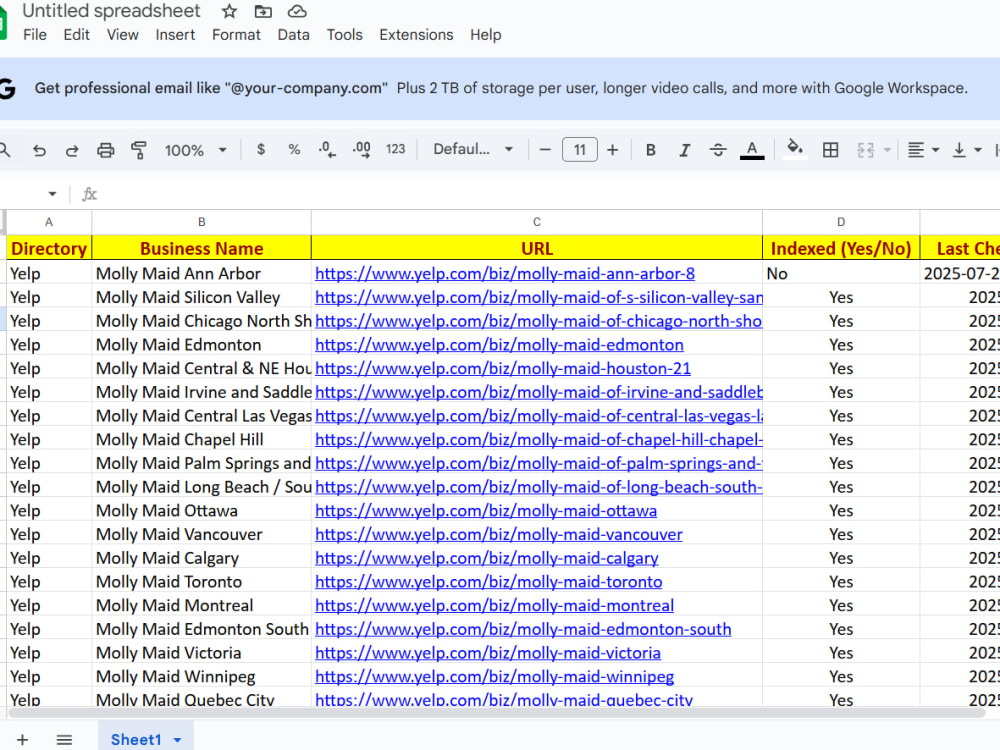Increase font size with plus
Viewport: 1000px width, 750px height.
point(612,150)
